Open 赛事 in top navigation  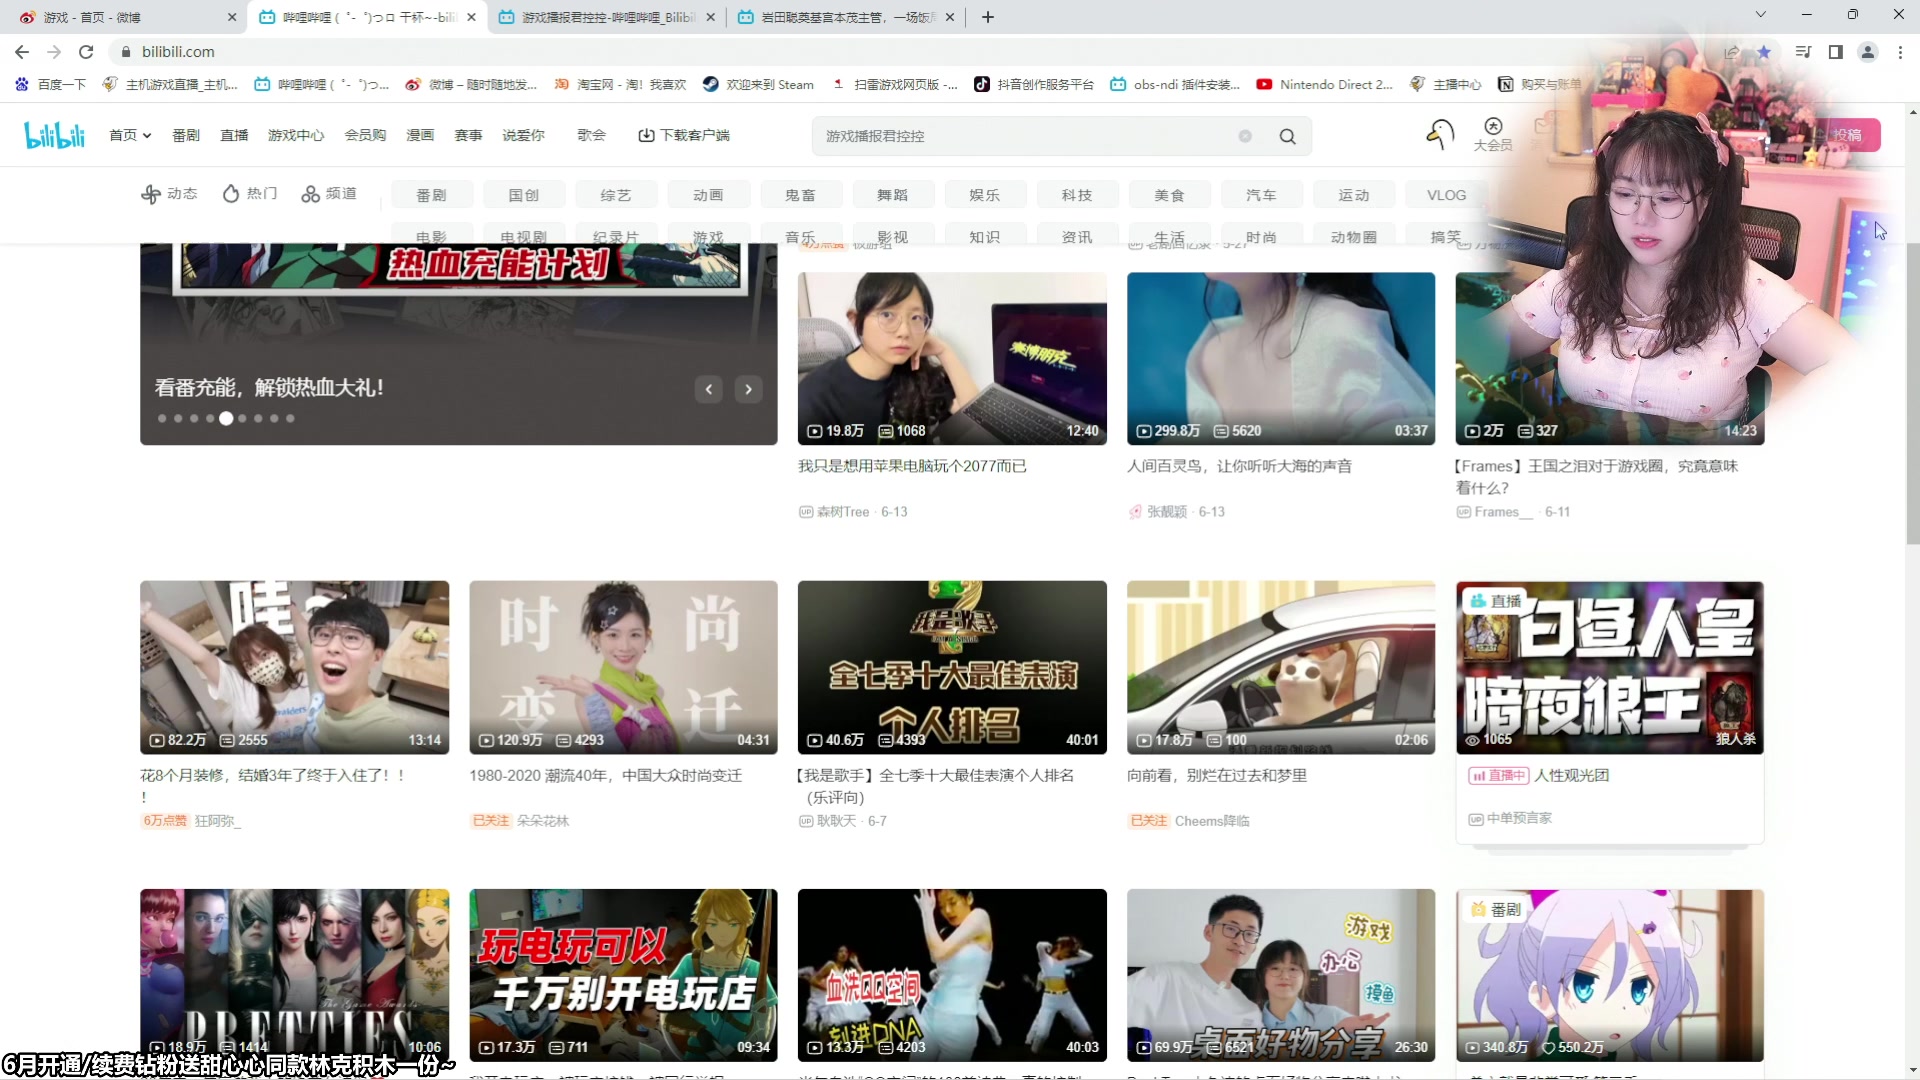[x=468, y=135]
